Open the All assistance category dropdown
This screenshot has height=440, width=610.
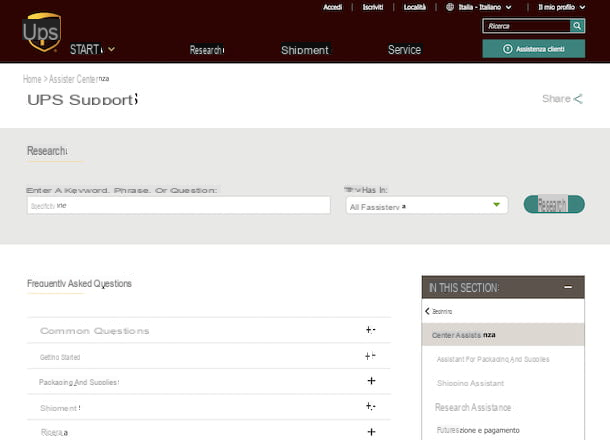427,205
